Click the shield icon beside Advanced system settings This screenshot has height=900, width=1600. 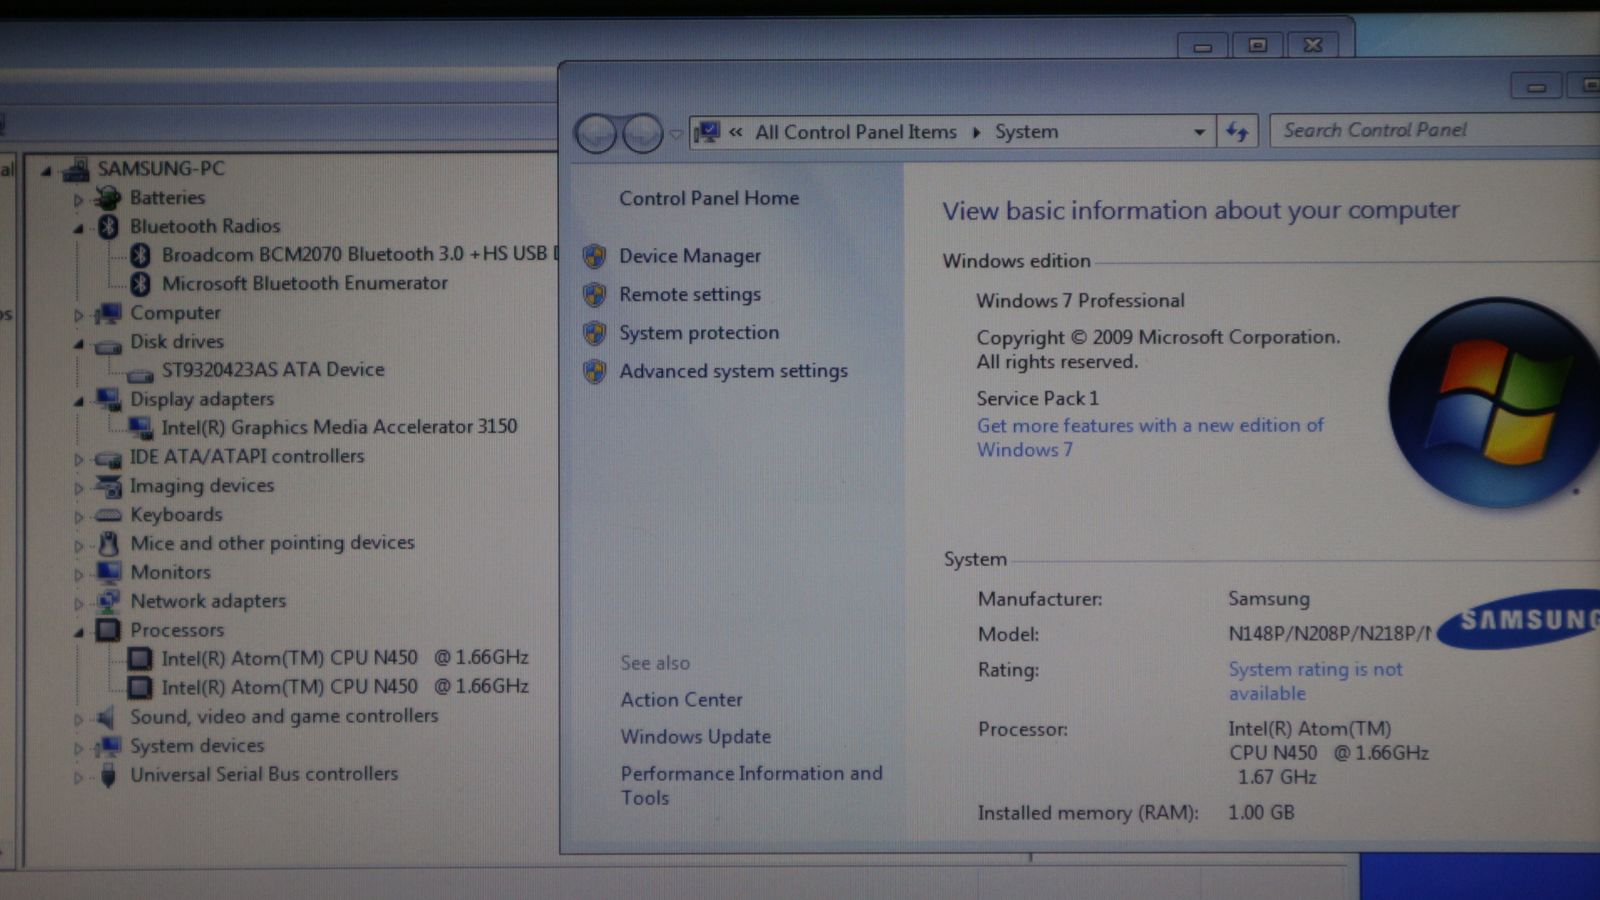(x=595, y=372)
